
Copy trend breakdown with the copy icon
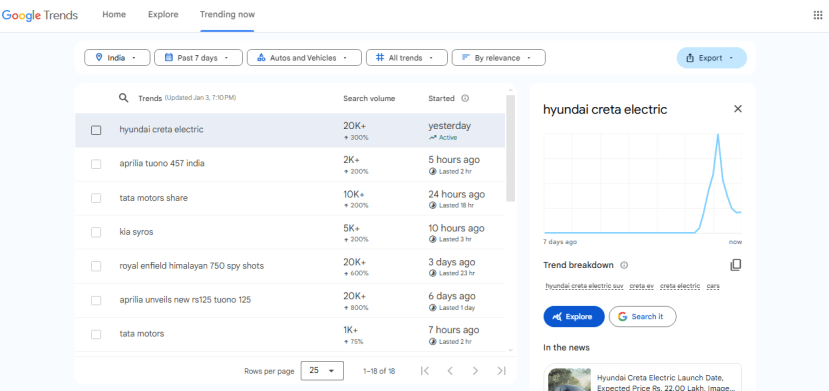(x=735, y=265)
